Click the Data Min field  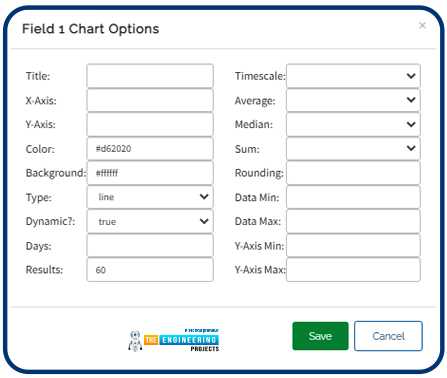[353, 197]
